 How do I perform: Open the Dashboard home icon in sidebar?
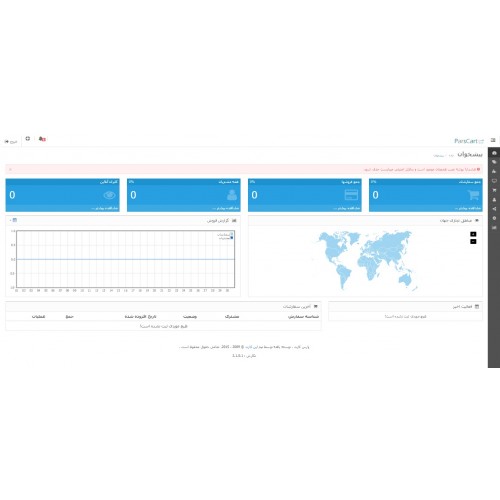point(494,153)
